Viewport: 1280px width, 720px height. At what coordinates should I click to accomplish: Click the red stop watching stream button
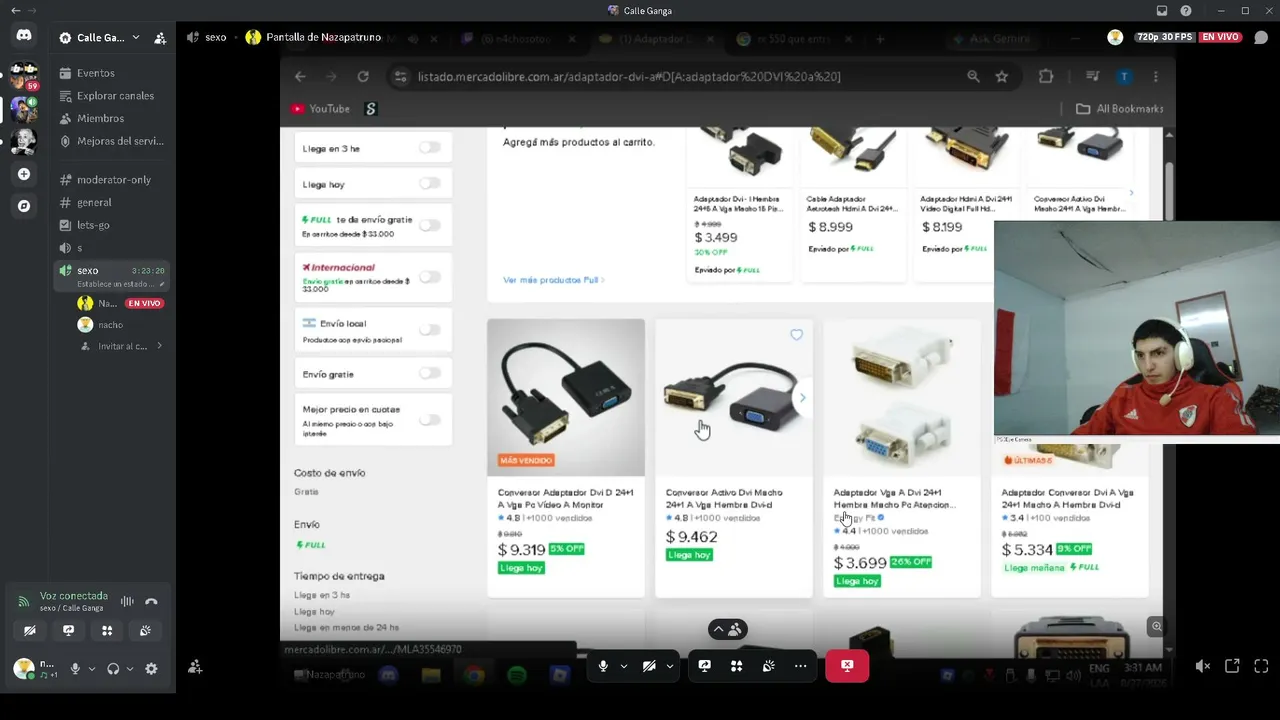point(847,666)
